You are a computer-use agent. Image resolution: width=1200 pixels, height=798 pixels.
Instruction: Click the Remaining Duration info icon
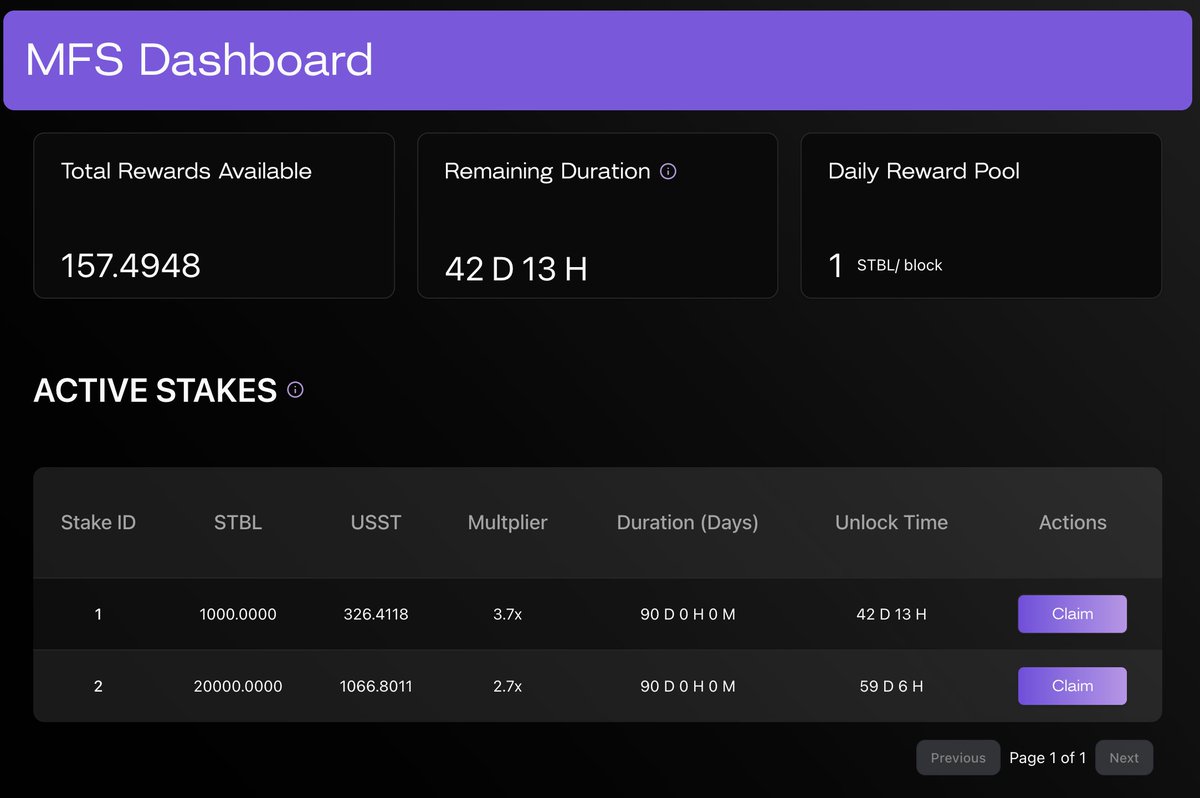point(668,171)
